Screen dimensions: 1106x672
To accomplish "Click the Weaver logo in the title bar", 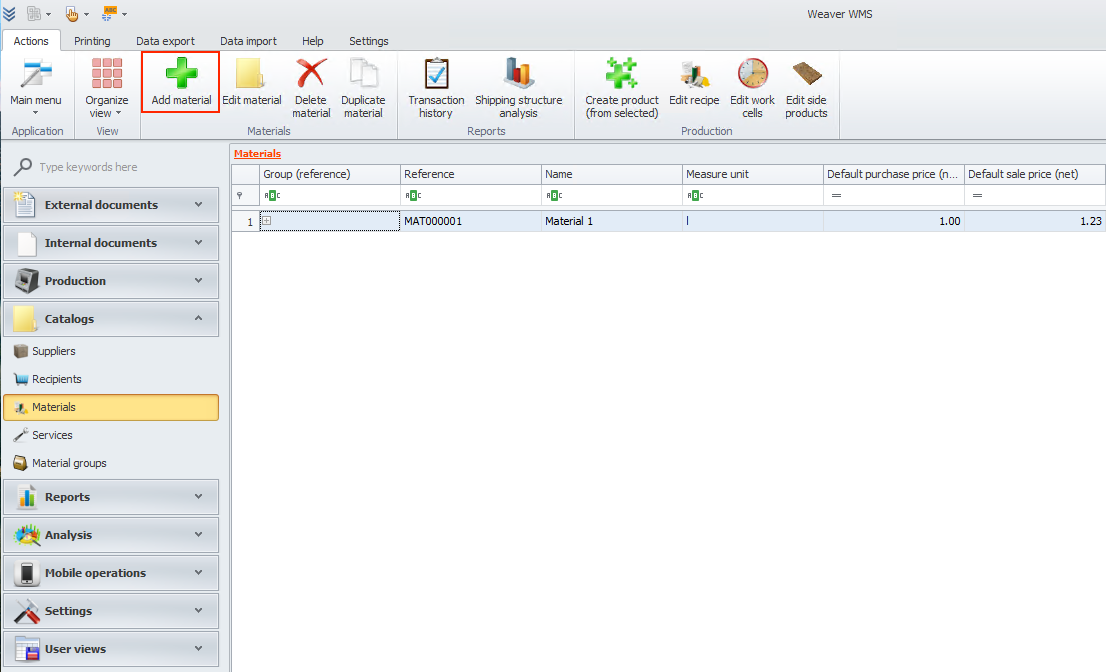I will 9,13.
